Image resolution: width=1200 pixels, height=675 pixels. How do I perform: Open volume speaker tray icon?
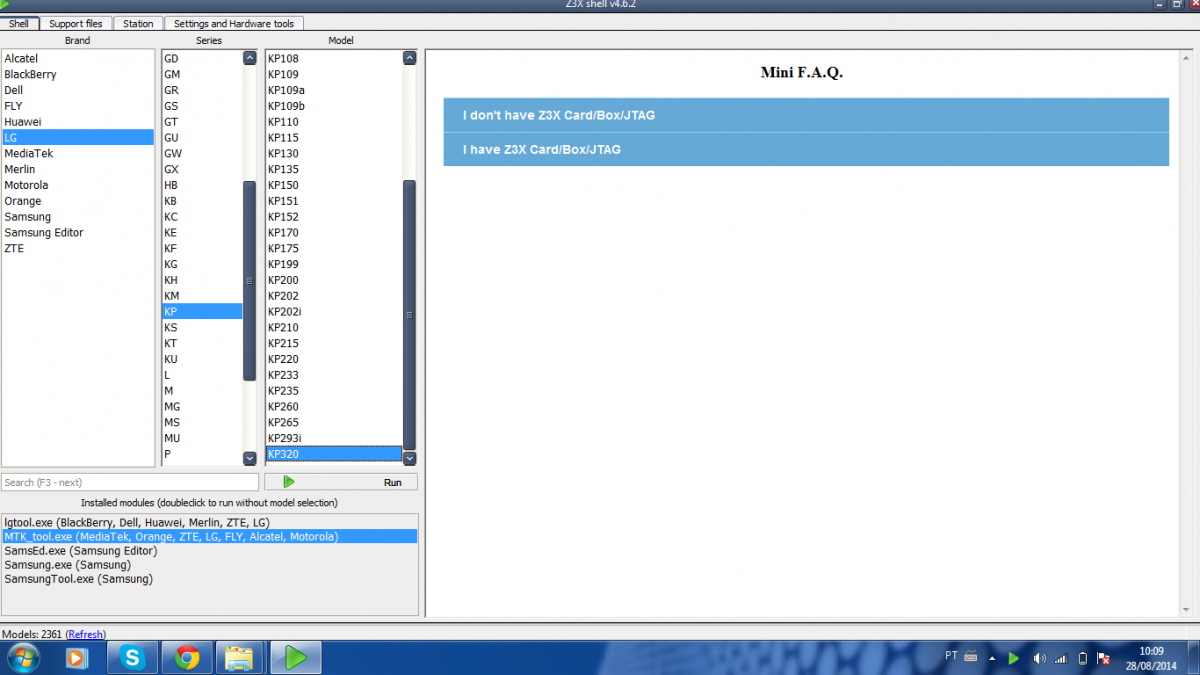click(x=1039, y=658)
